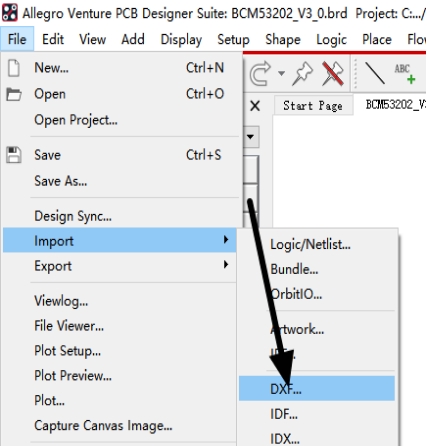This screenshot has width=427, height=446.
Task: Select Open Project... menu entry
Action: coord(121,120)
